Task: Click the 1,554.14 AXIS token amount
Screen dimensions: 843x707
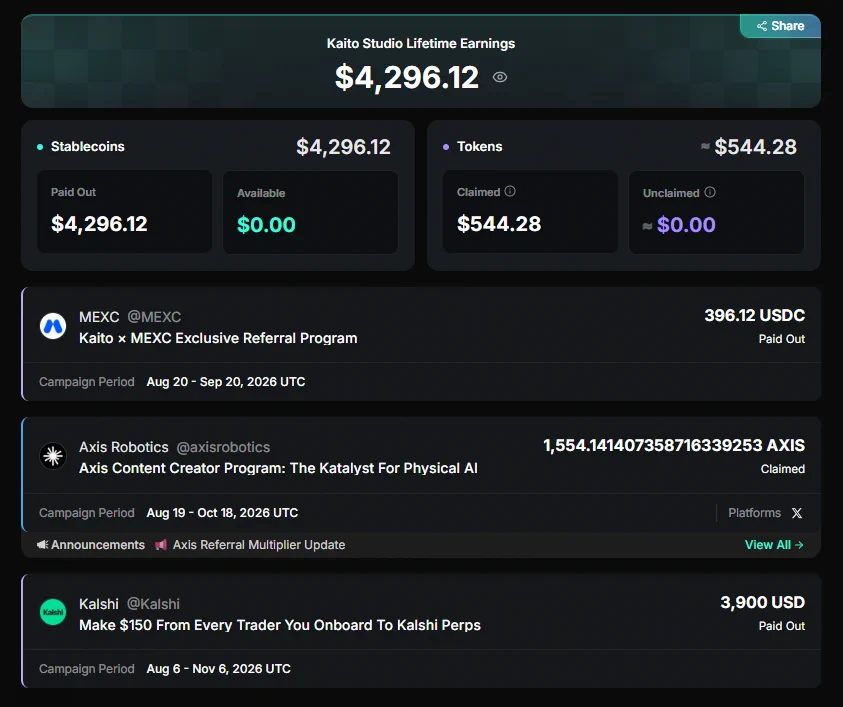Action: 674,446
